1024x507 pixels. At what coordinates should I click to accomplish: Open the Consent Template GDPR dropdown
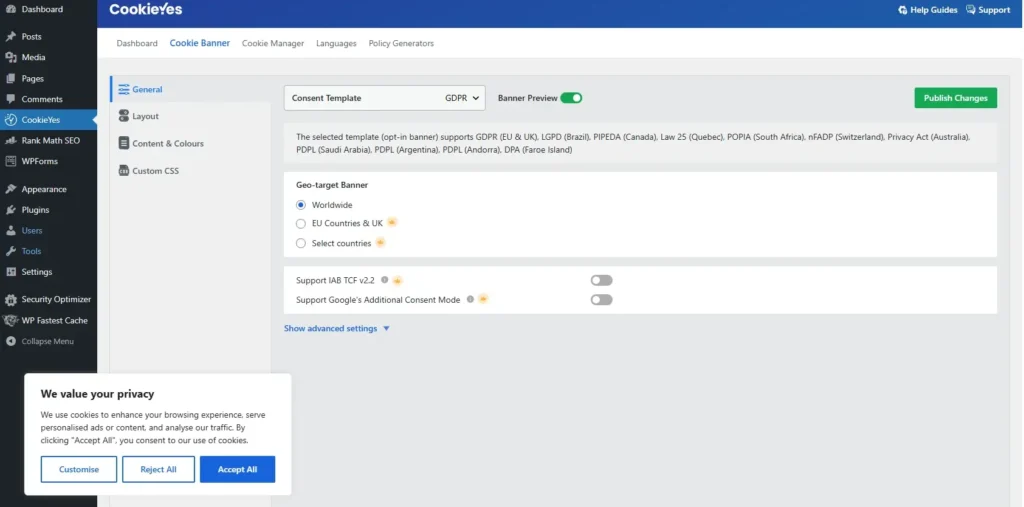pyautogui.click(x=385, y=98)
